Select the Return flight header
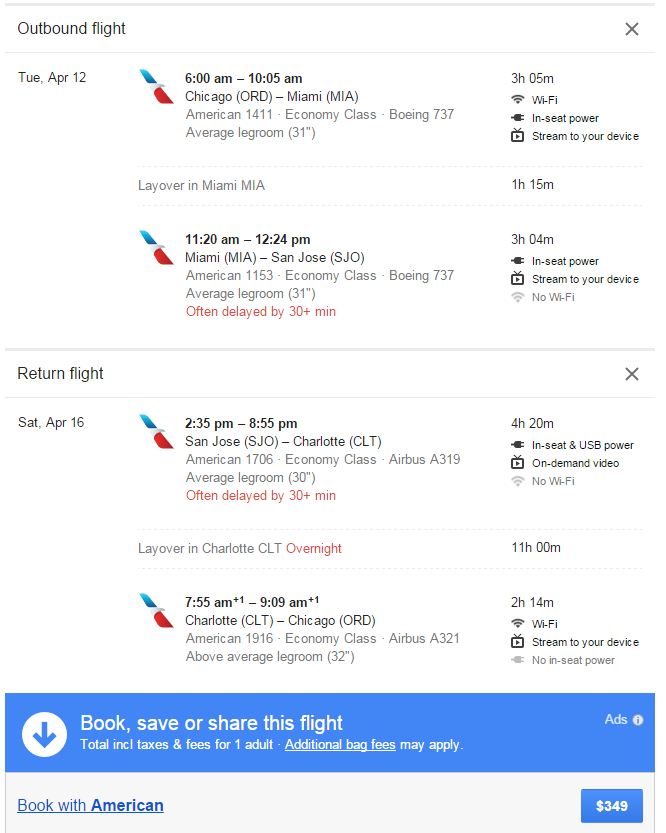The image size is (666, 833). [x=61, y=374]
